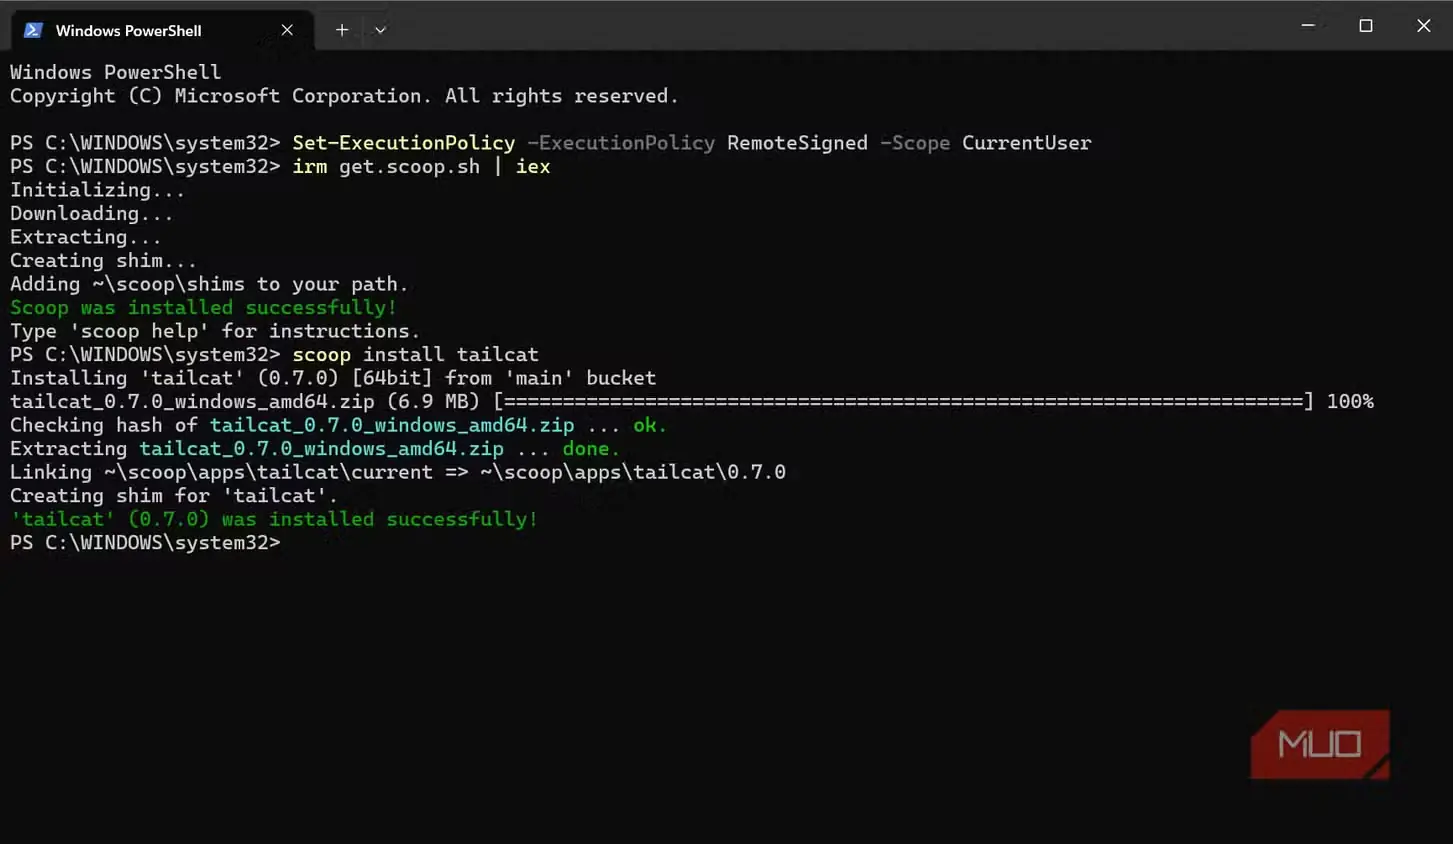Click the RemoteSigned argument
Screen dimensions: 1453x844
(797, 143)
